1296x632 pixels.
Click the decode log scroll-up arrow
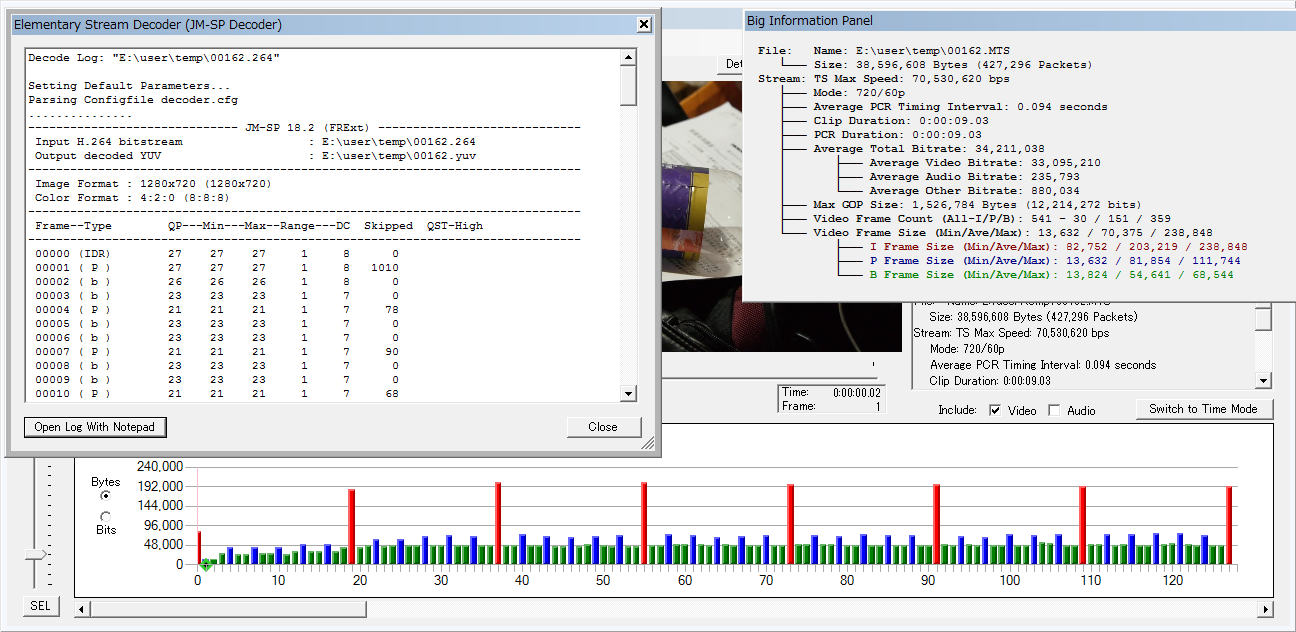click(628, 57)
